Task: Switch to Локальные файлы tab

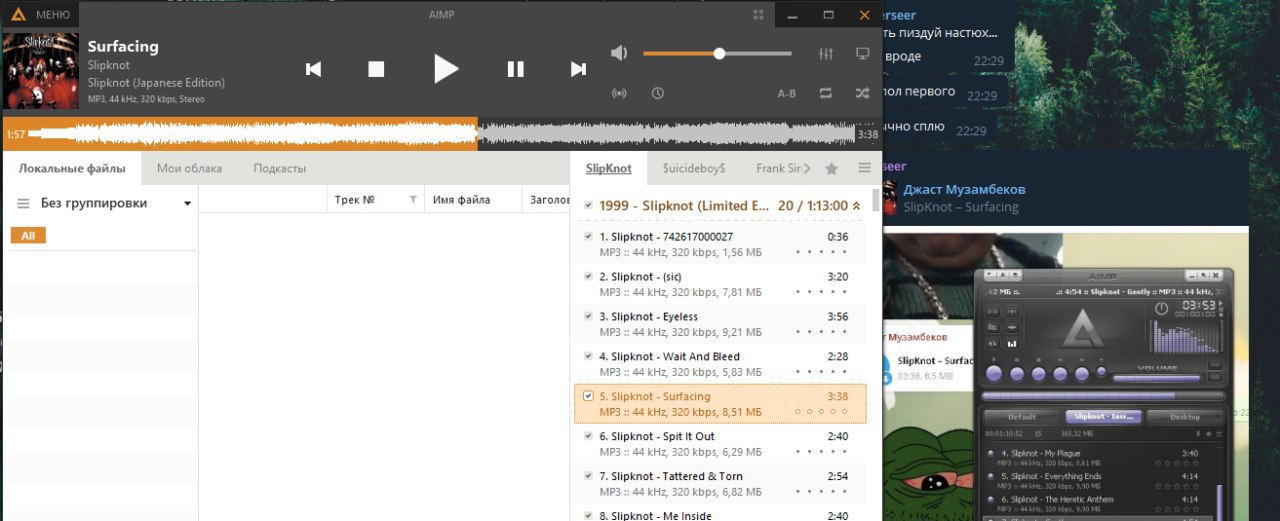Action: (72, 168)
